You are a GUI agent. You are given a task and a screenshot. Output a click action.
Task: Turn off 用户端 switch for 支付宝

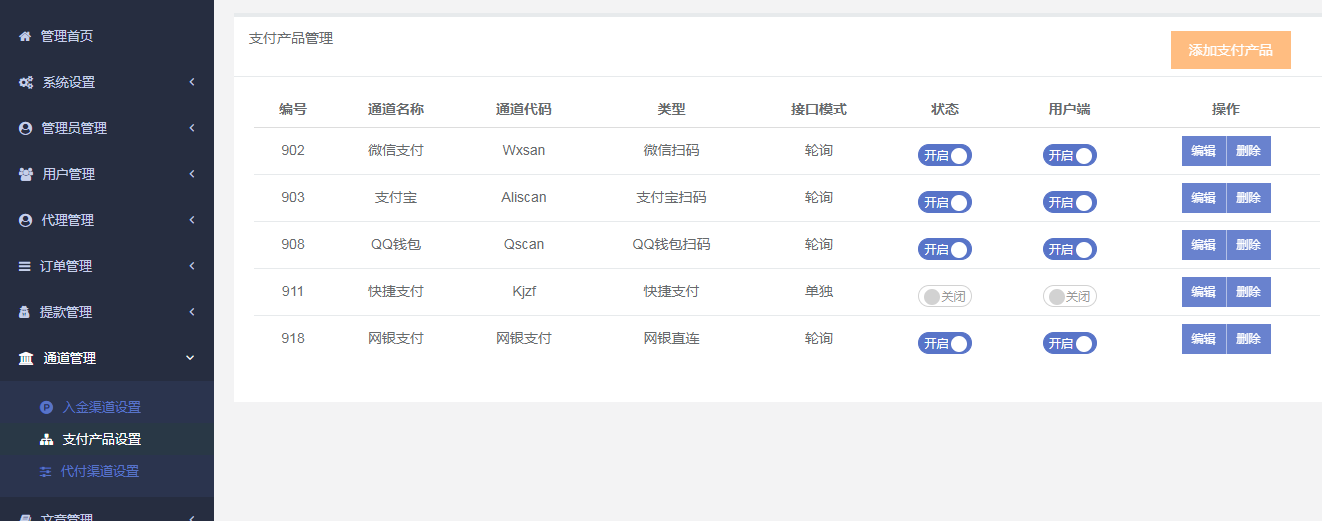(x=1069, y=202)
